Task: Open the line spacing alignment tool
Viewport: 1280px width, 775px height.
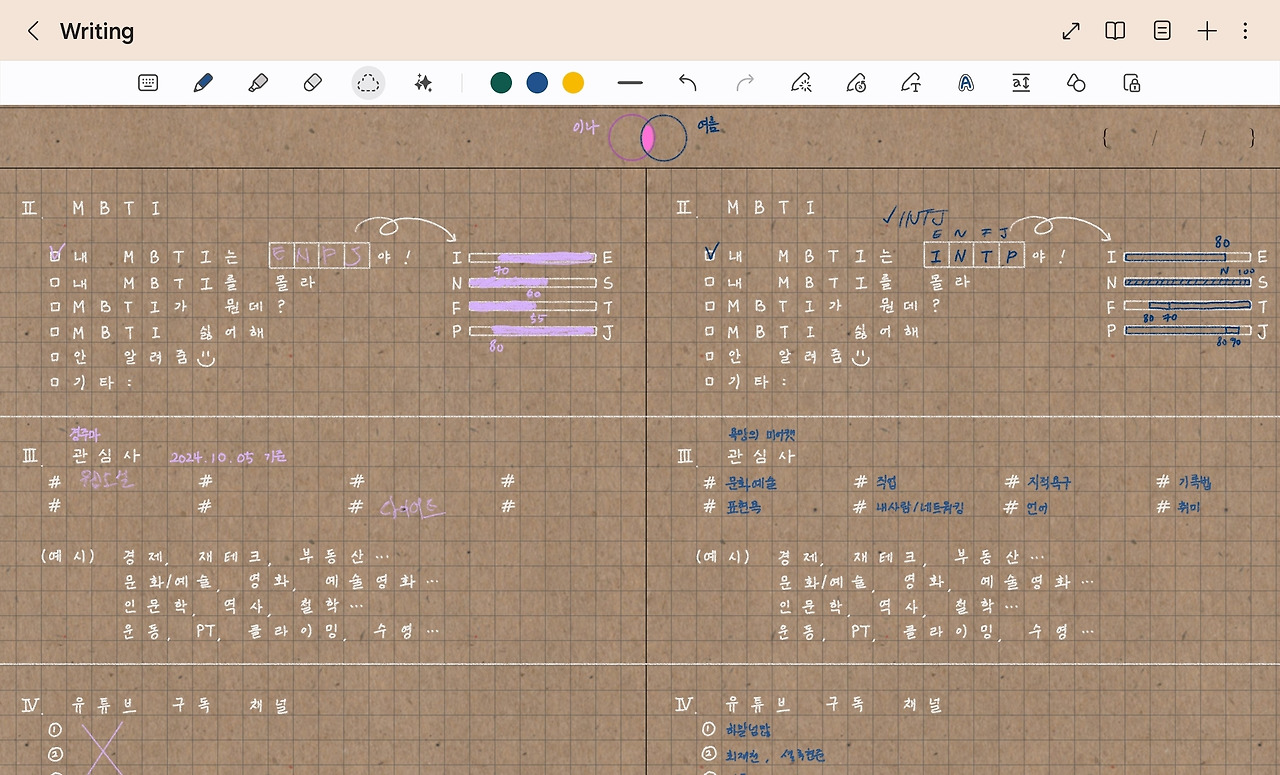Action: (1021, 83)
